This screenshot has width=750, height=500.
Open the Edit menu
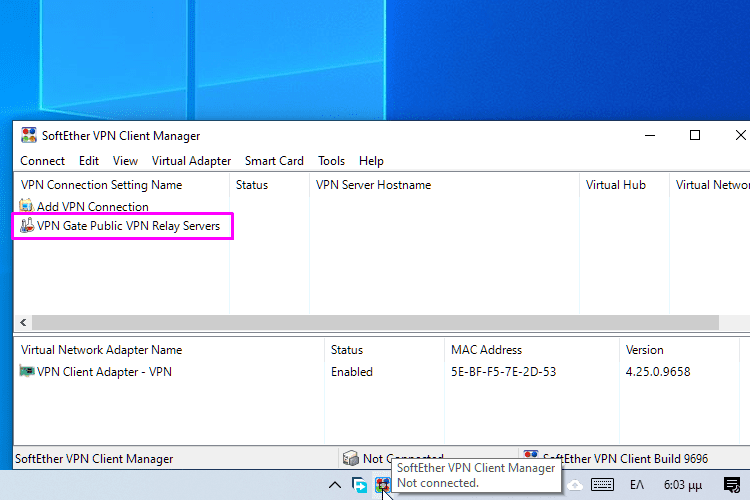[x=88, y=161]
